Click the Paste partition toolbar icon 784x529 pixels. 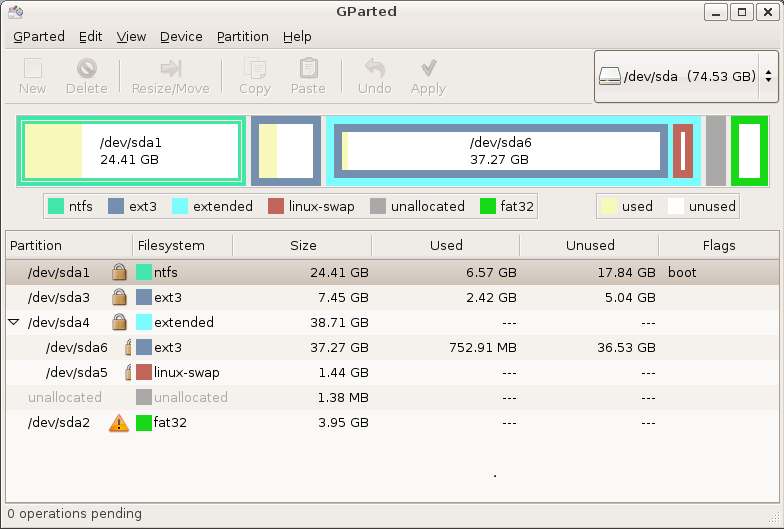click(x=308, y=68)
